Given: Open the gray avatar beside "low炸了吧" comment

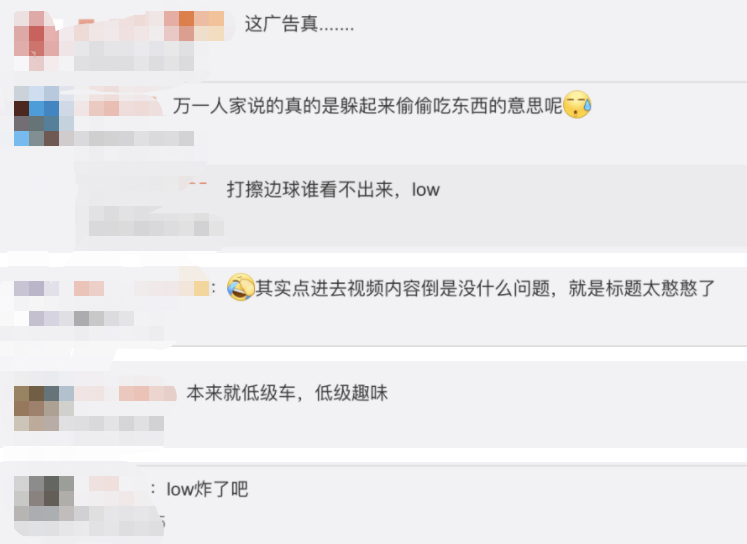Looking at the screenshot, I should (x=44, y=498).
